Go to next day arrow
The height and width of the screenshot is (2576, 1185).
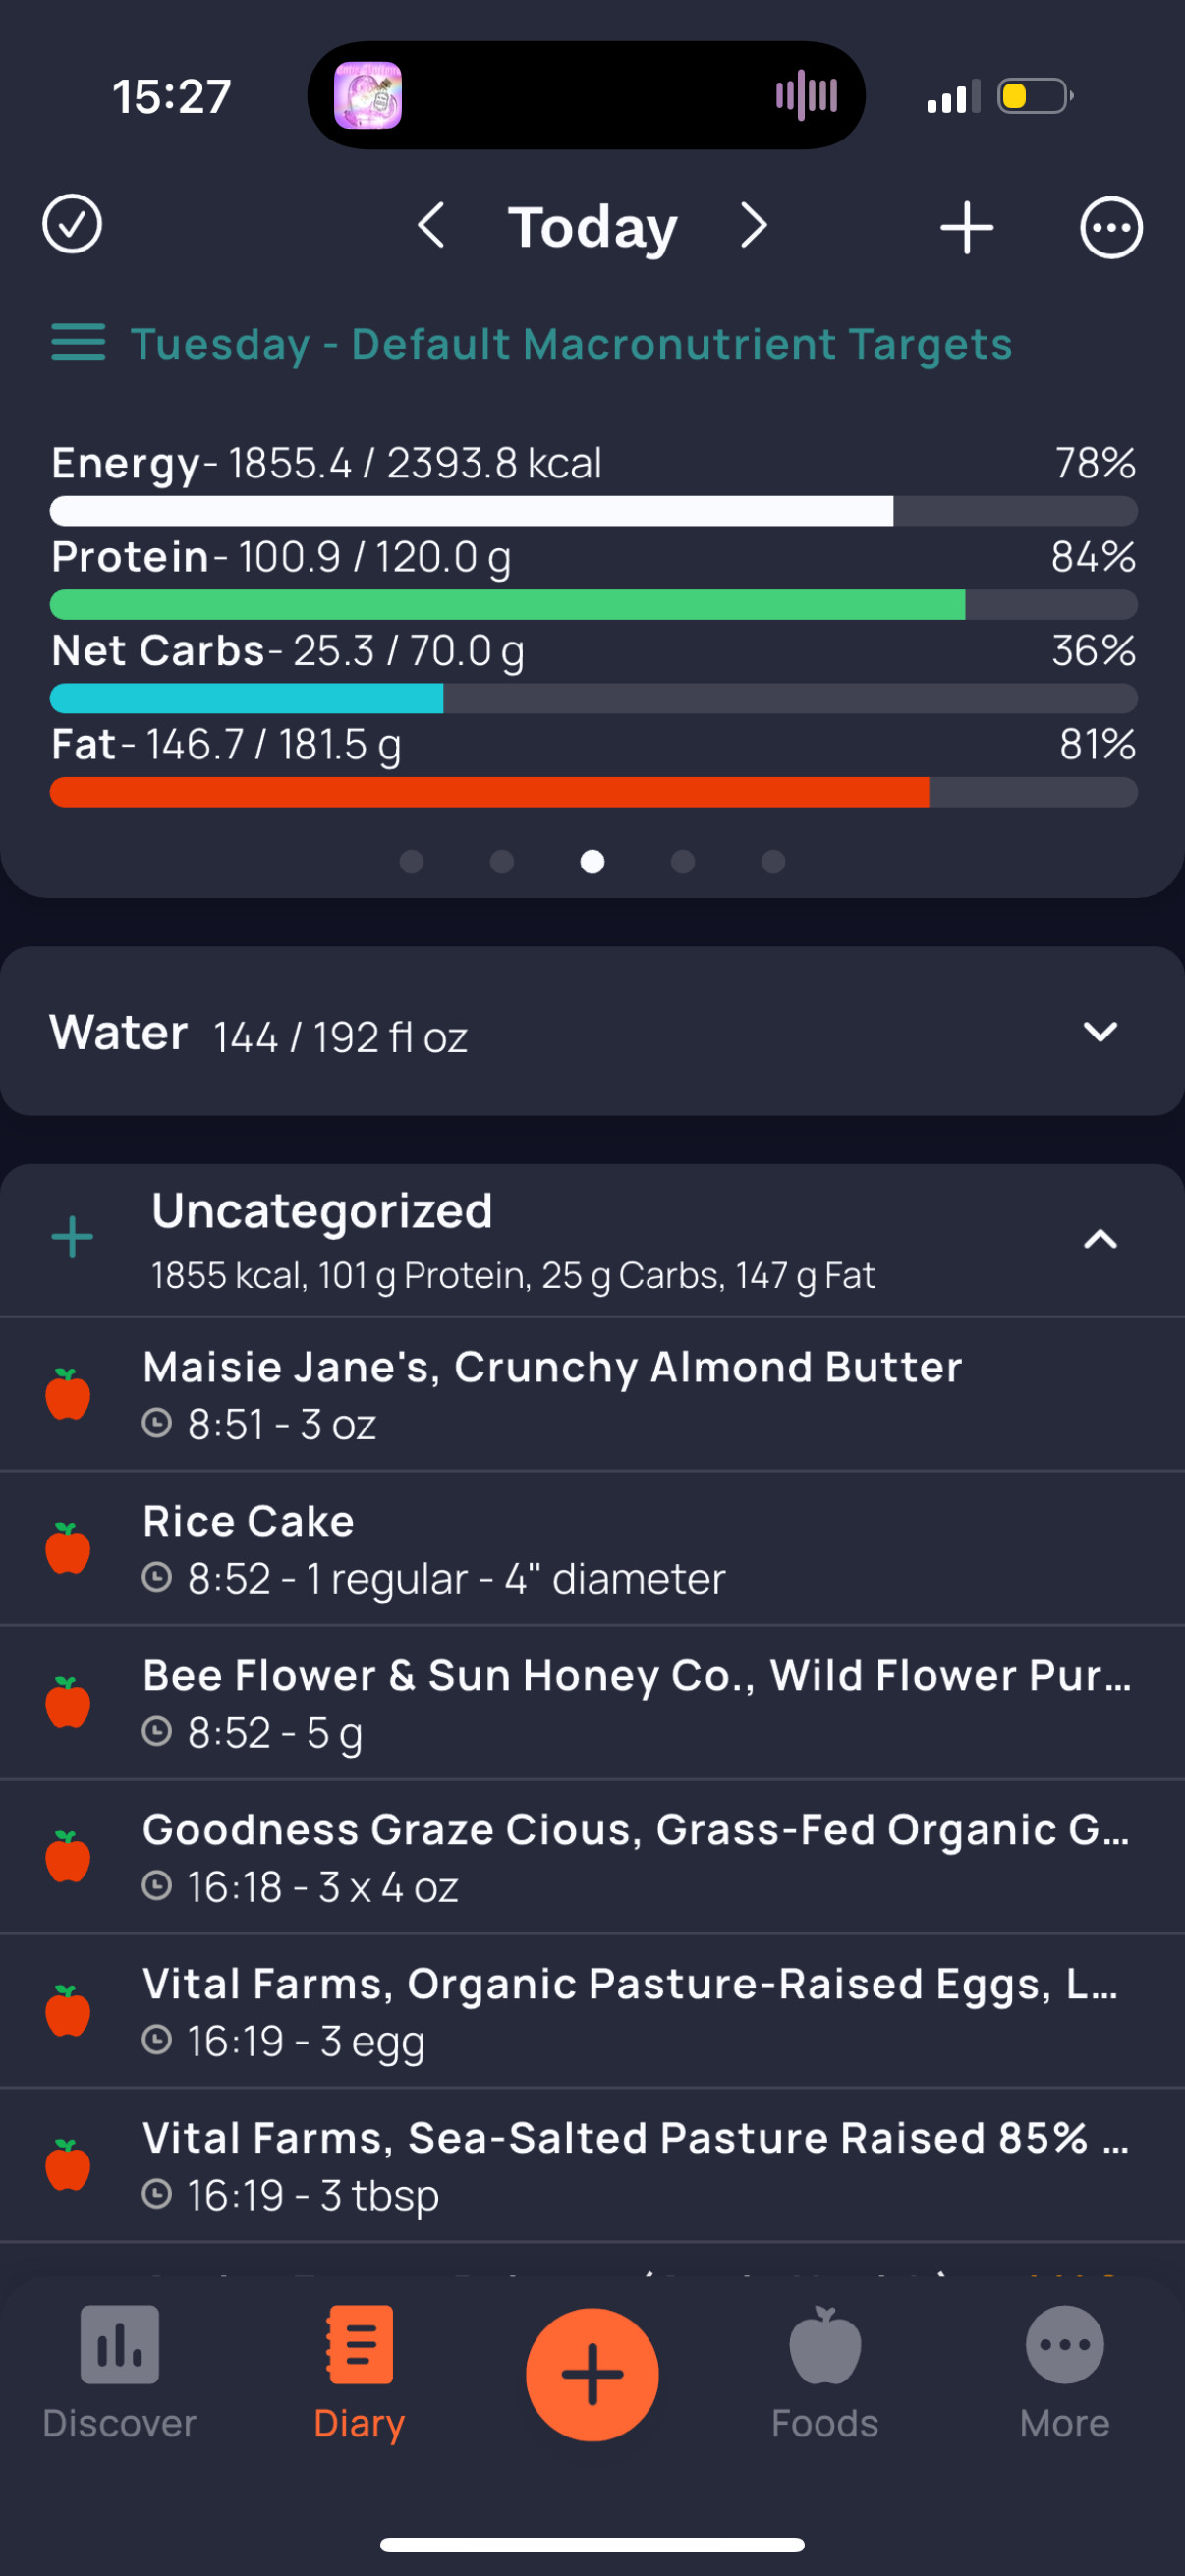[754, 226]
